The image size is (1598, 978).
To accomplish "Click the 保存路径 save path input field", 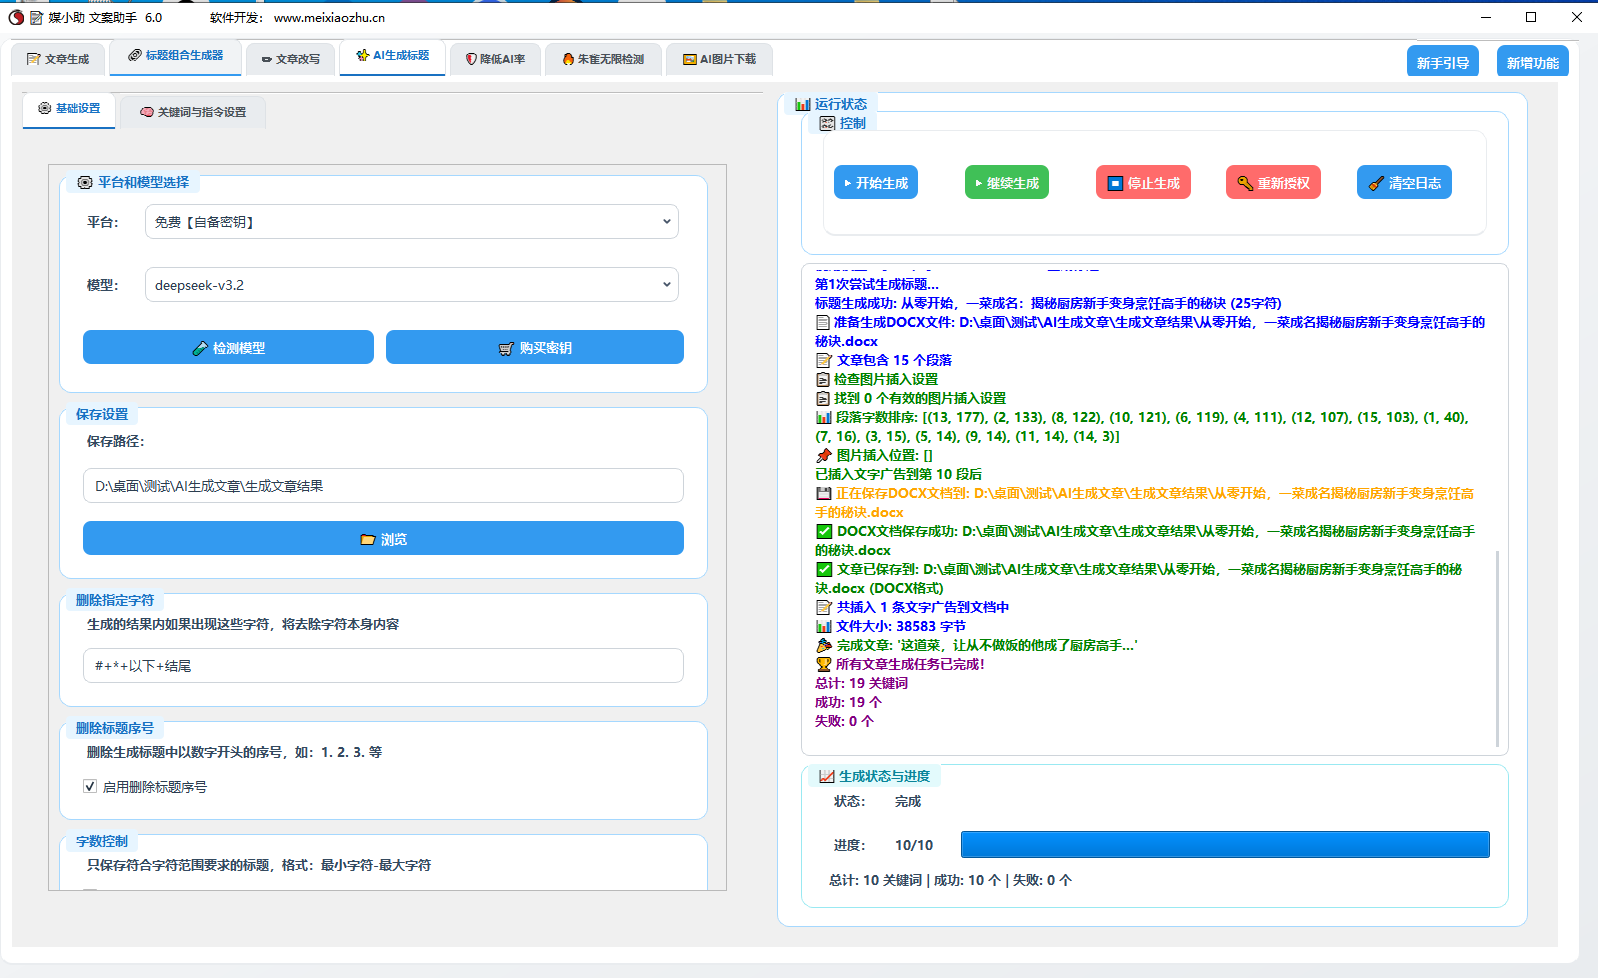I will [x=383, y=486].
